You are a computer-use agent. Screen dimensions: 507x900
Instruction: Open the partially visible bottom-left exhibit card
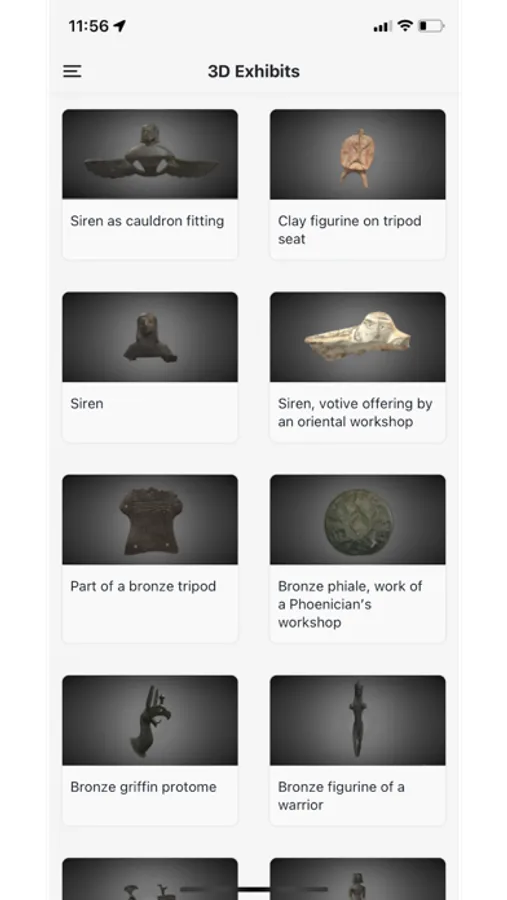tap(150, 879)
